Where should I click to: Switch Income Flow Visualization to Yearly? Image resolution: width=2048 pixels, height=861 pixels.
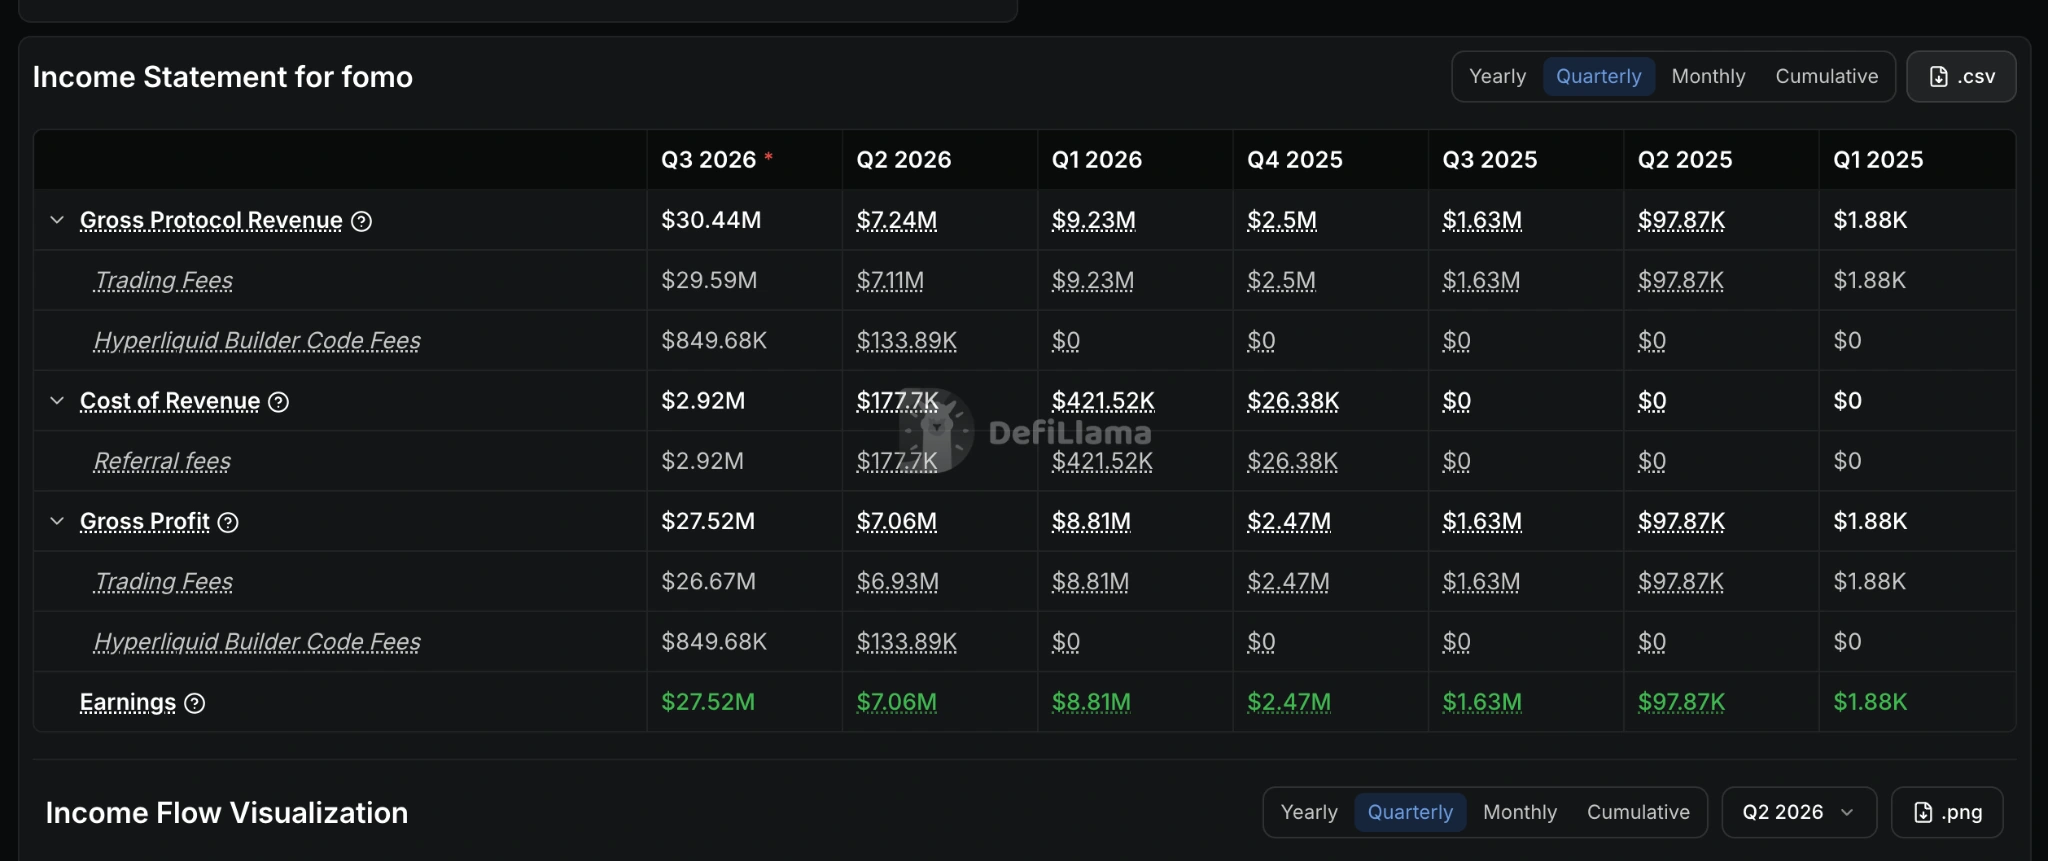pos(1309,812)
